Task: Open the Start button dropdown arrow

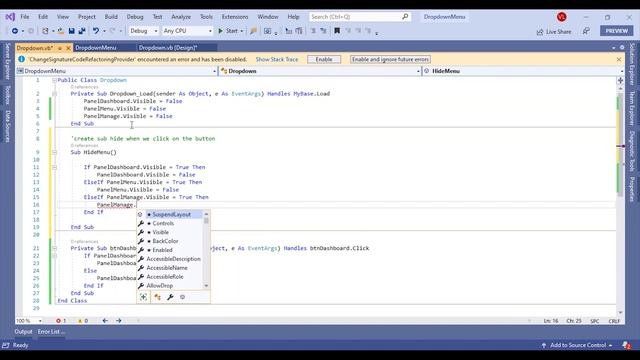Action: [x=242, y=31]
